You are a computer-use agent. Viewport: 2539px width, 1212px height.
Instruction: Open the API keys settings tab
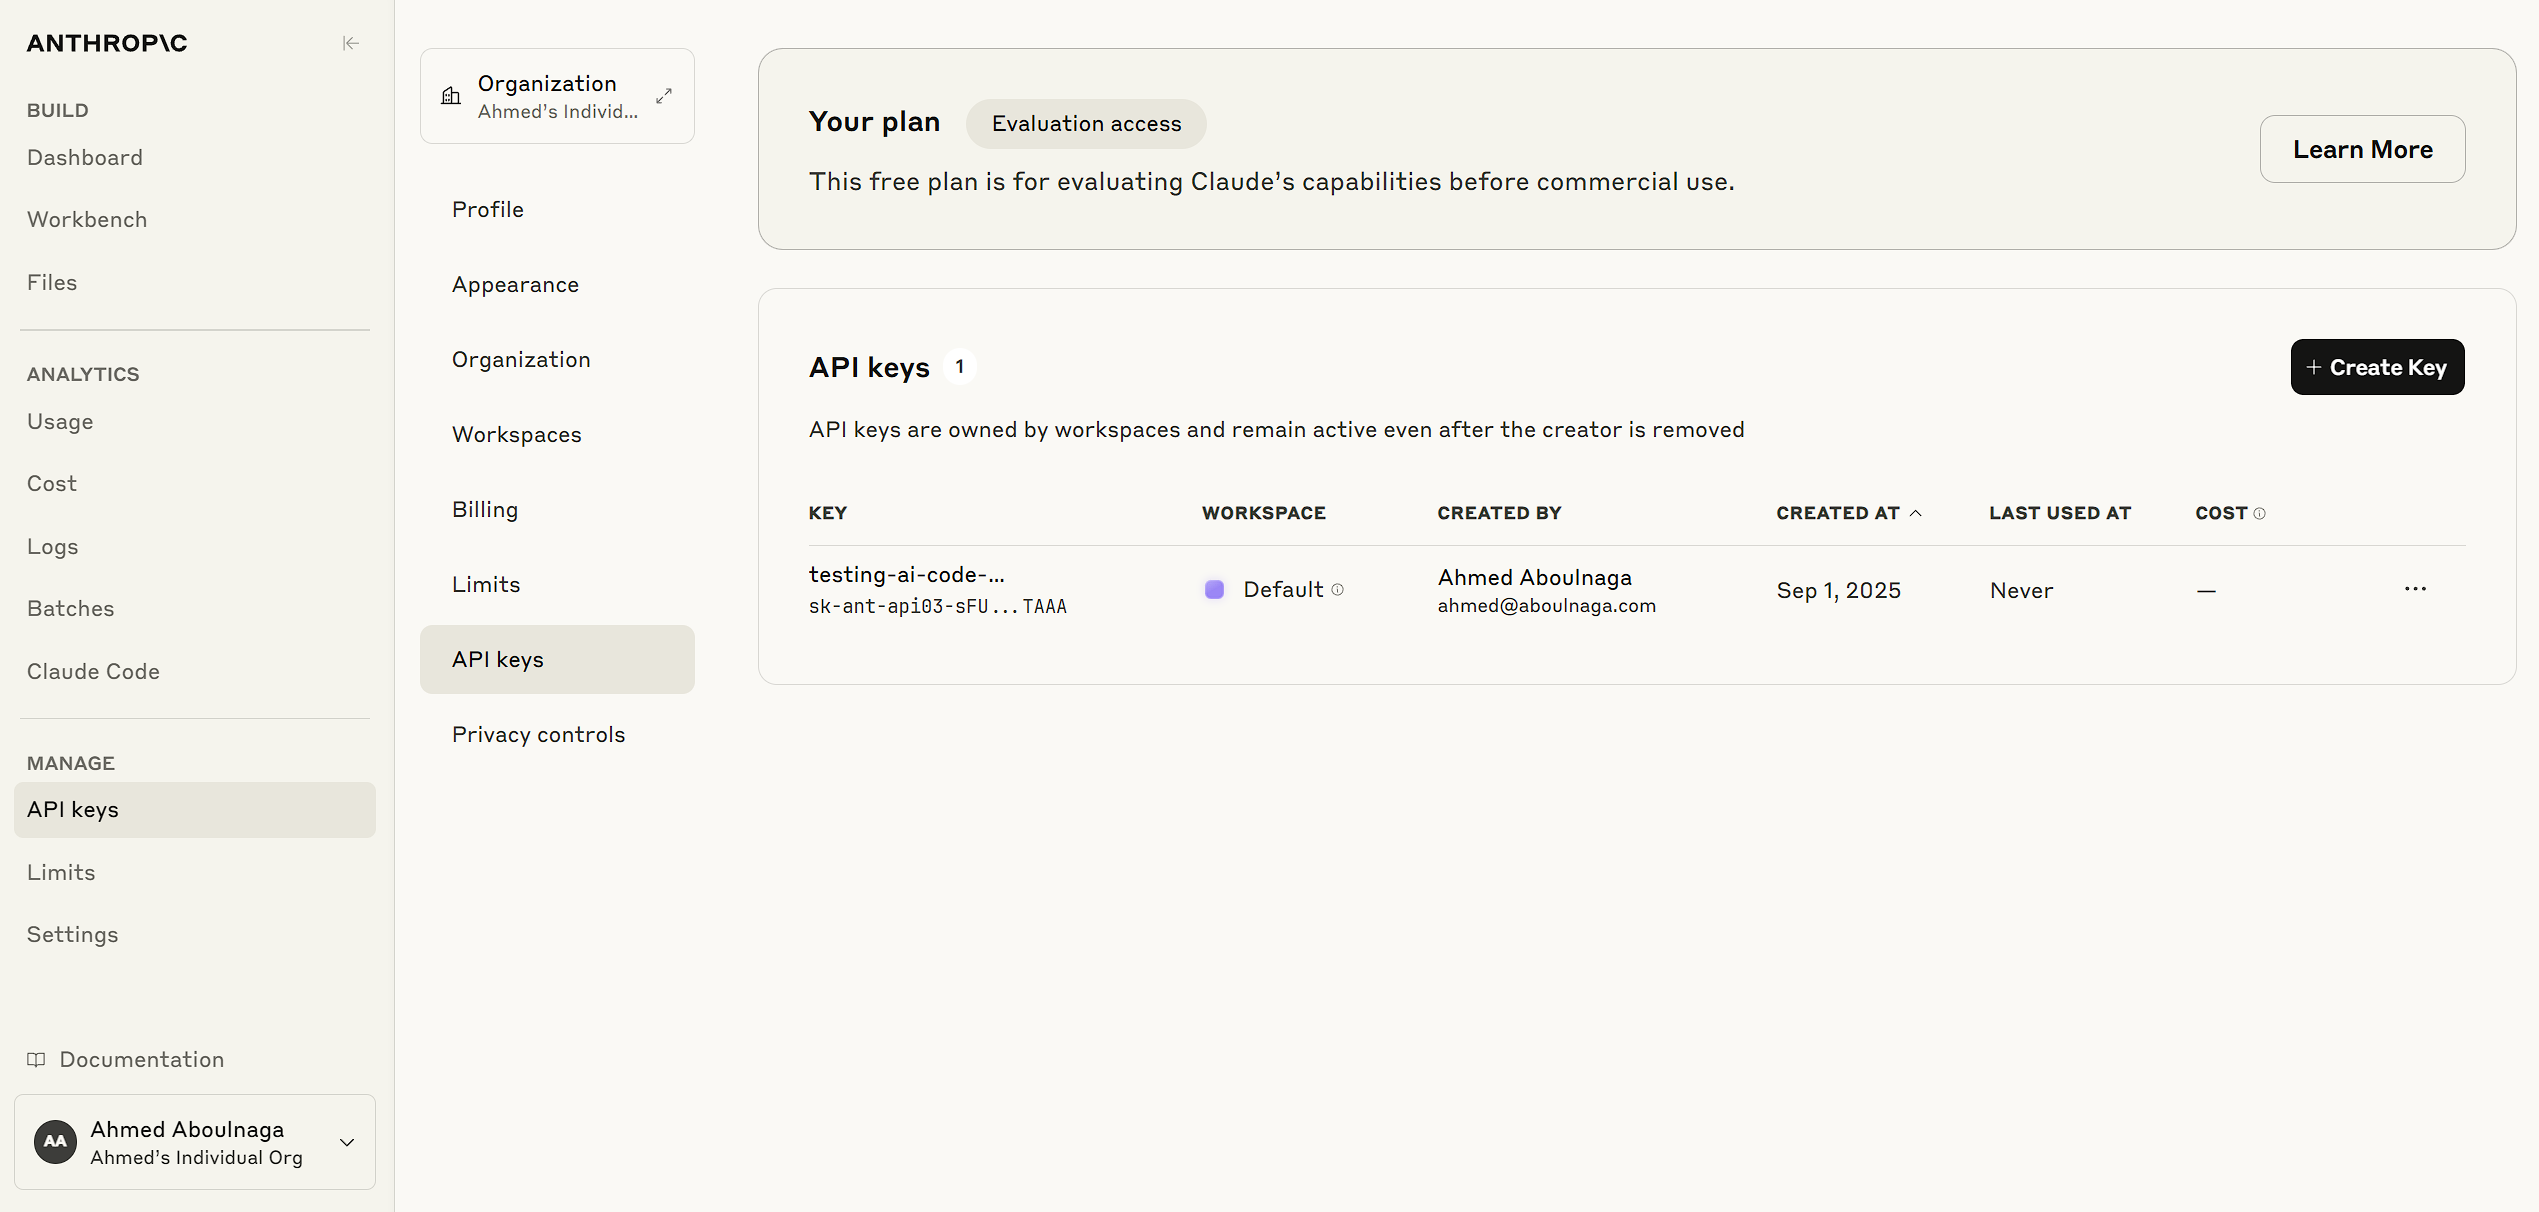[x=497, y=658]
